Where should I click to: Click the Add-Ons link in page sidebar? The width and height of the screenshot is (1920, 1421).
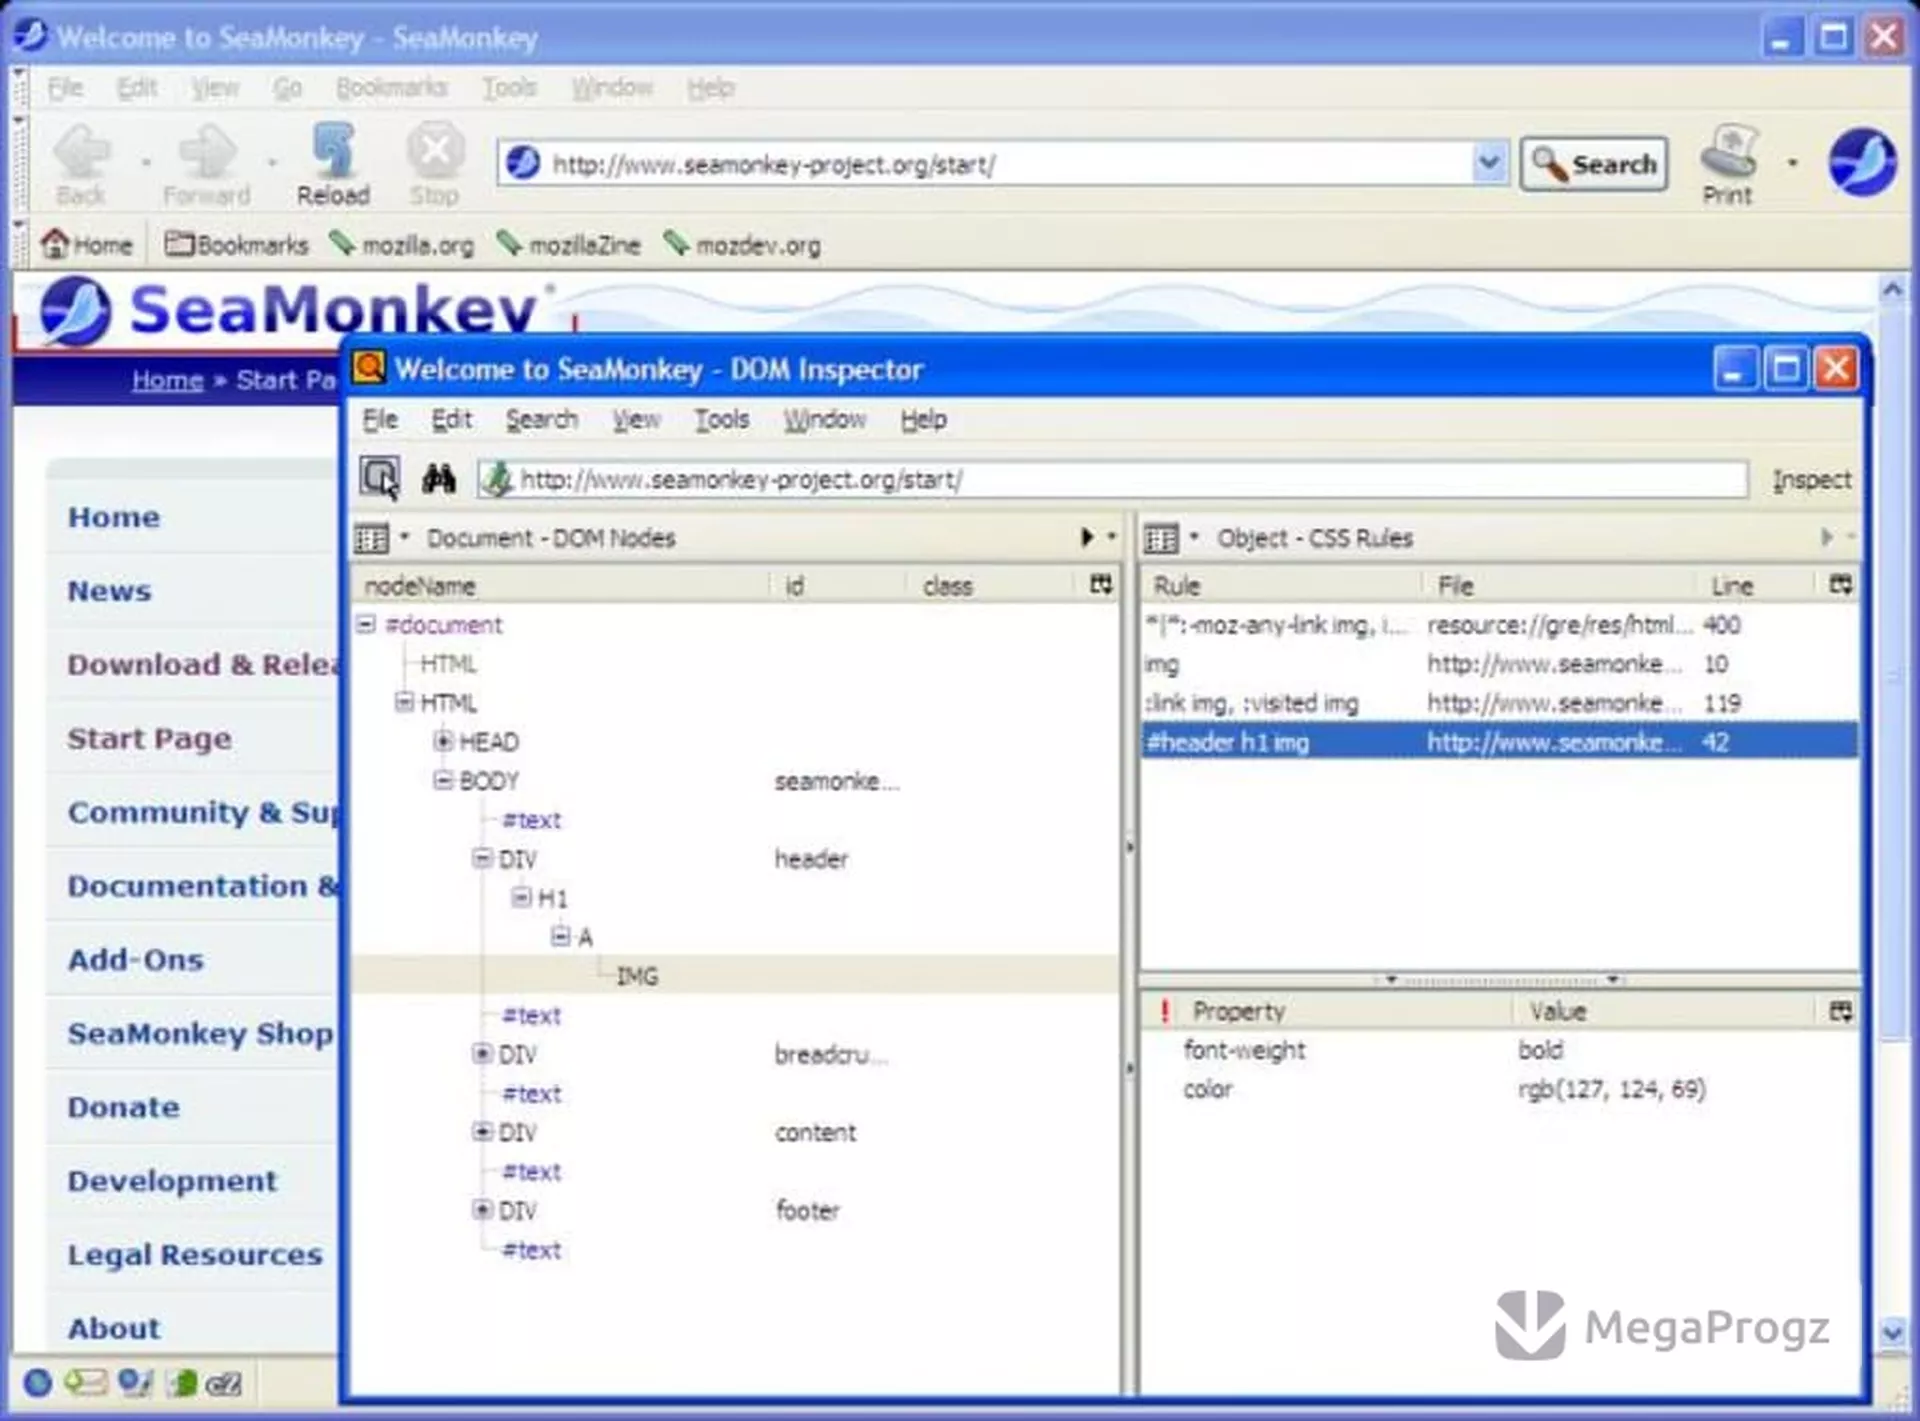(136, 960)
